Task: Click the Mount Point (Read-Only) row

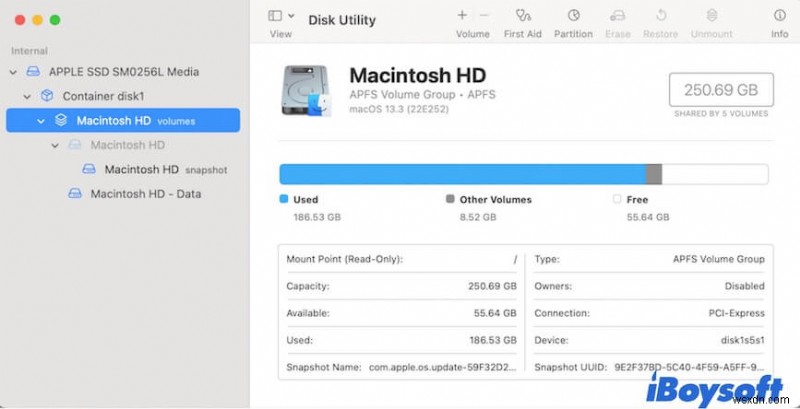Action: (402, 259)
